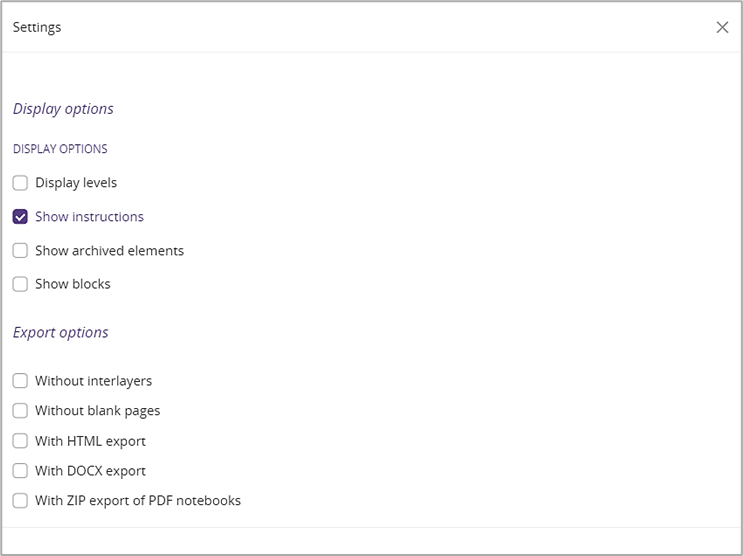Select the "With ZIP export of PDF notebooks" label

point(138,501)
